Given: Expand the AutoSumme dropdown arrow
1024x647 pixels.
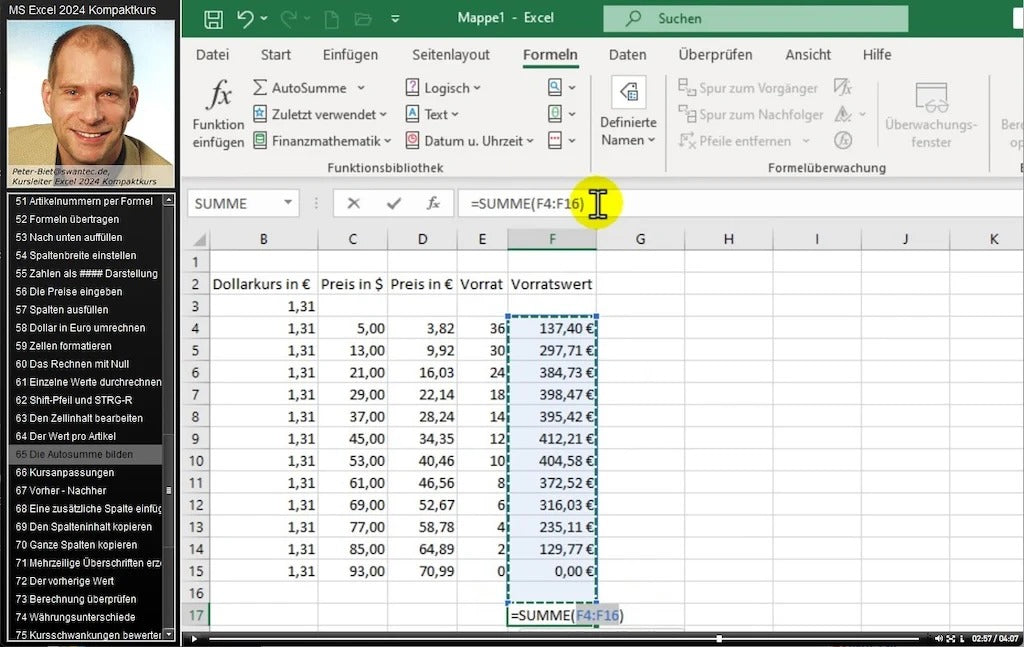Looking at the screenshot, I should pyautogui.click(x=361, y=88).
